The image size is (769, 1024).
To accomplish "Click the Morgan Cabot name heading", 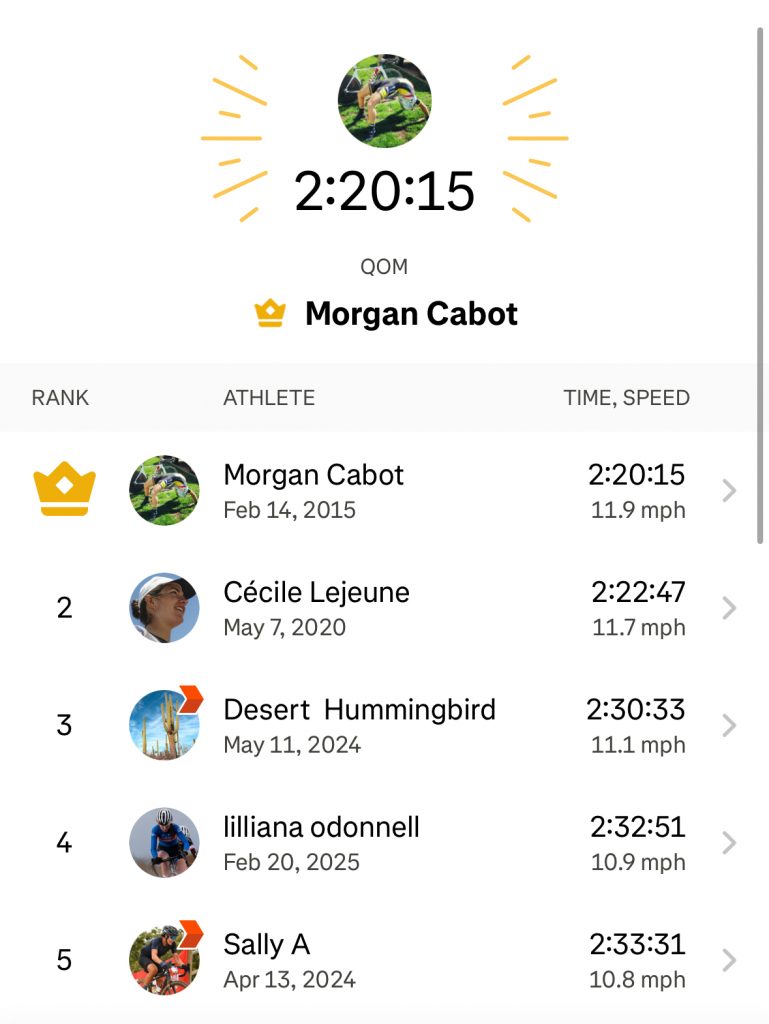I will (411, 314).
